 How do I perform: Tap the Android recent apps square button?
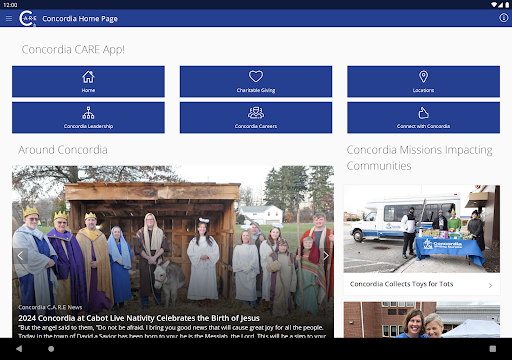pyautogui.click(x=493, y=349)
